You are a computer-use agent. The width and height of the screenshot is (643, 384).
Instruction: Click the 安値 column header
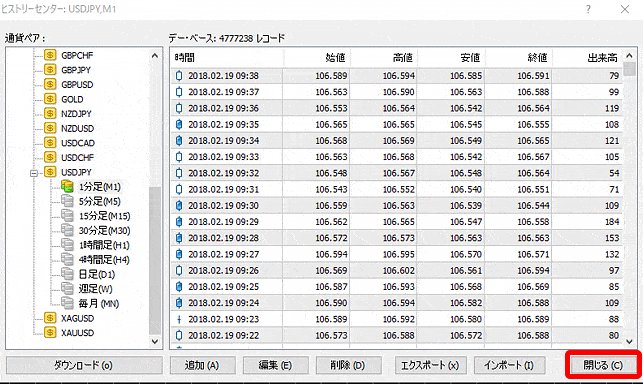click(451, 57)
